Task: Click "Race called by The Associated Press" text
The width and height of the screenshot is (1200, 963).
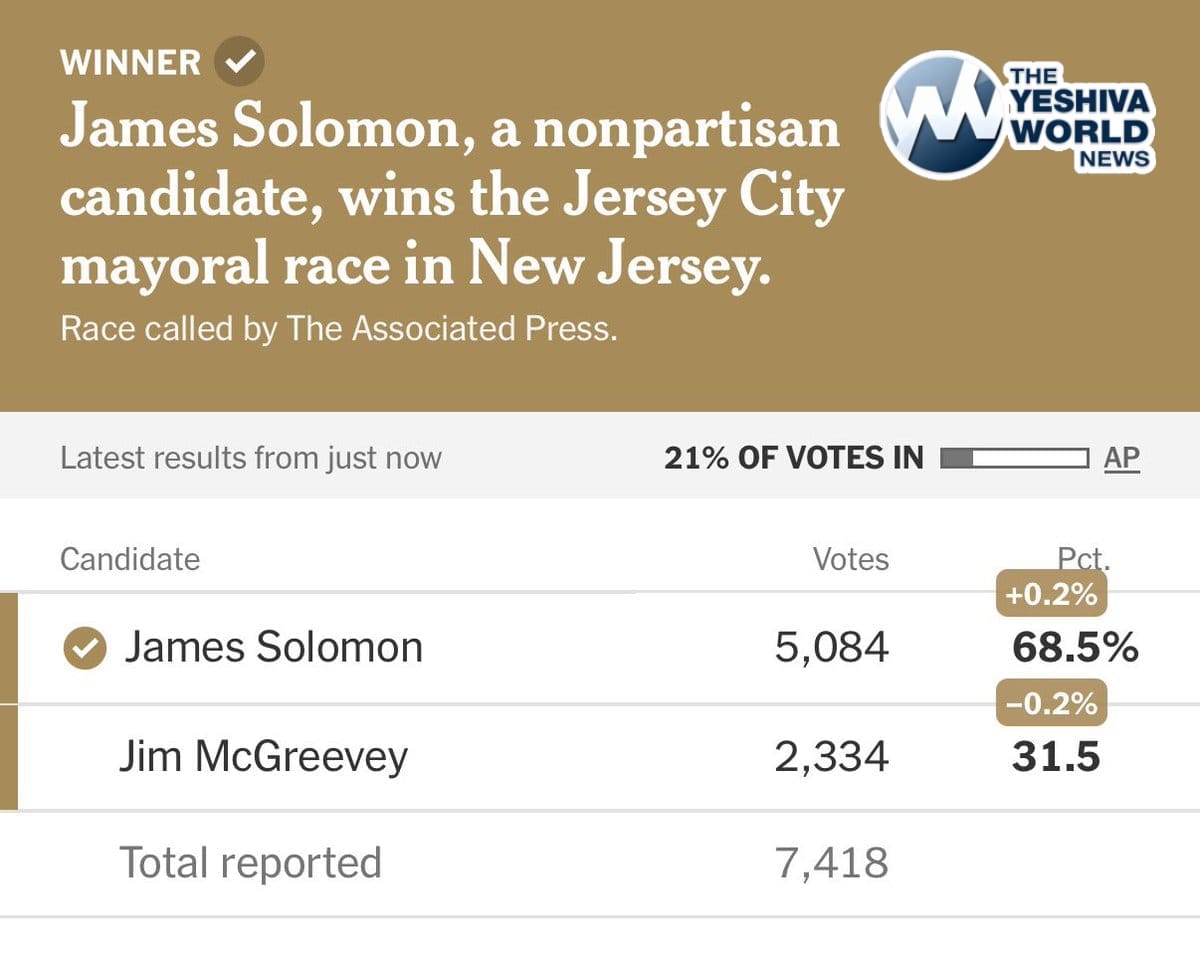Action: (338, 329)
